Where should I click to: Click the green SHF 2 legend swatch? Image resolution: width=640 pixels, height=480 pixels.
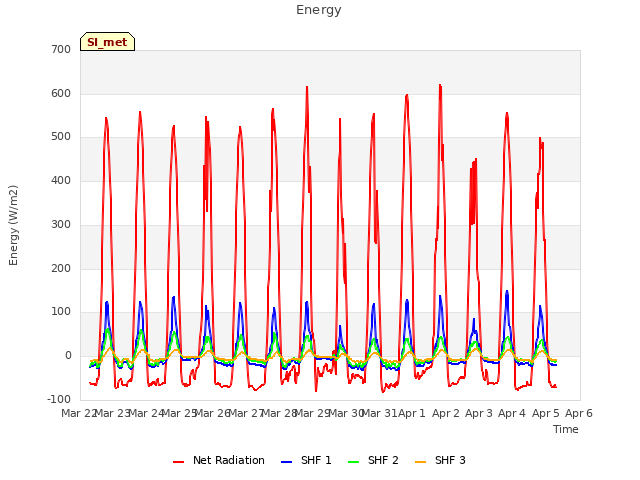pos(353,462)
